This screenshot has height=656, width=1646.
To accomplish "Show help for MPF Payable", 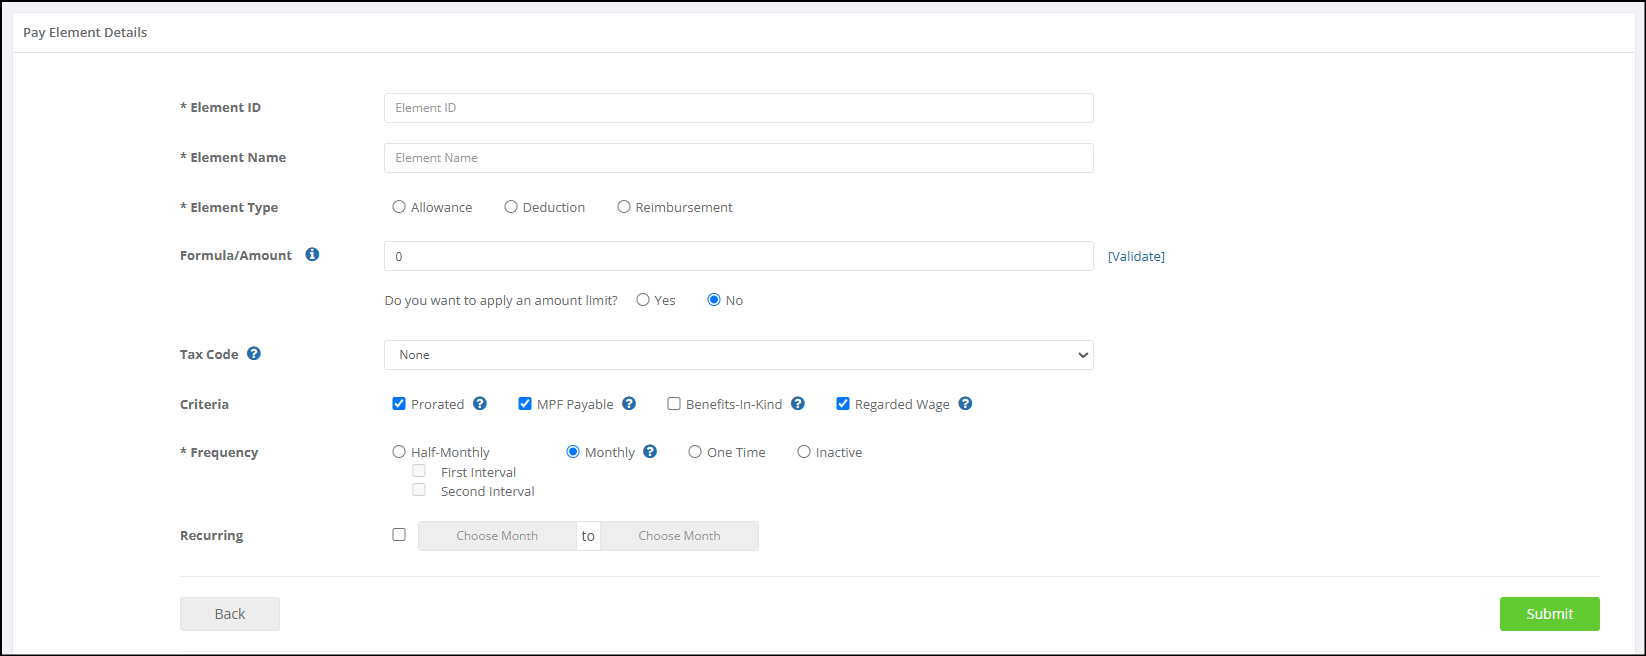I will pos(629,404).
